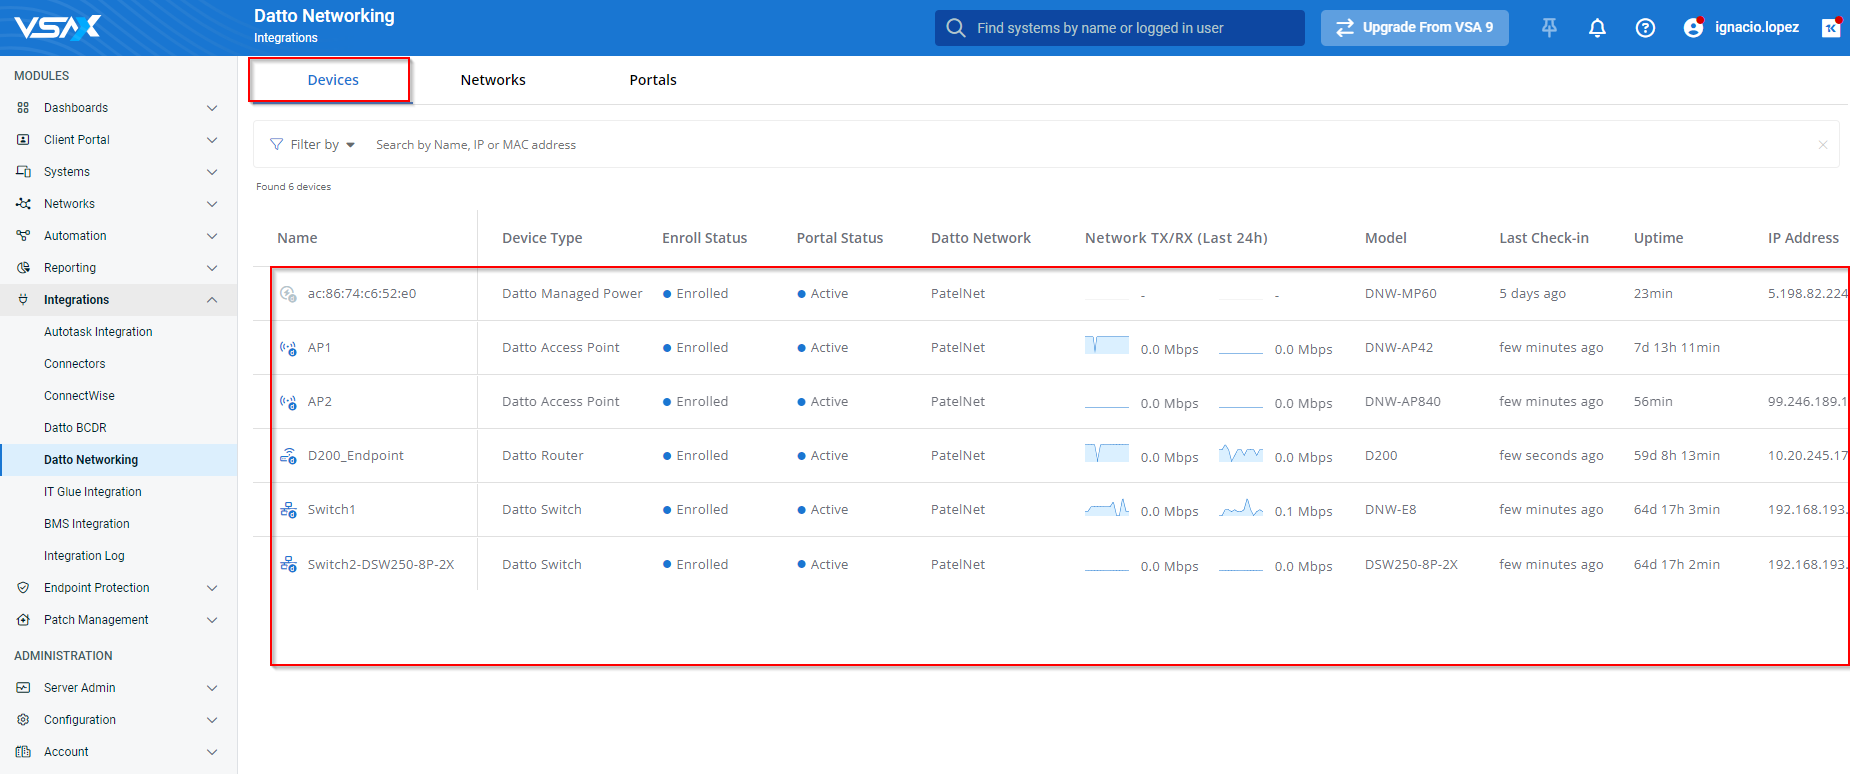Click the Switch1 device icon
Viewport: 1850px width, 774px height.
click(x=288, y=510)
